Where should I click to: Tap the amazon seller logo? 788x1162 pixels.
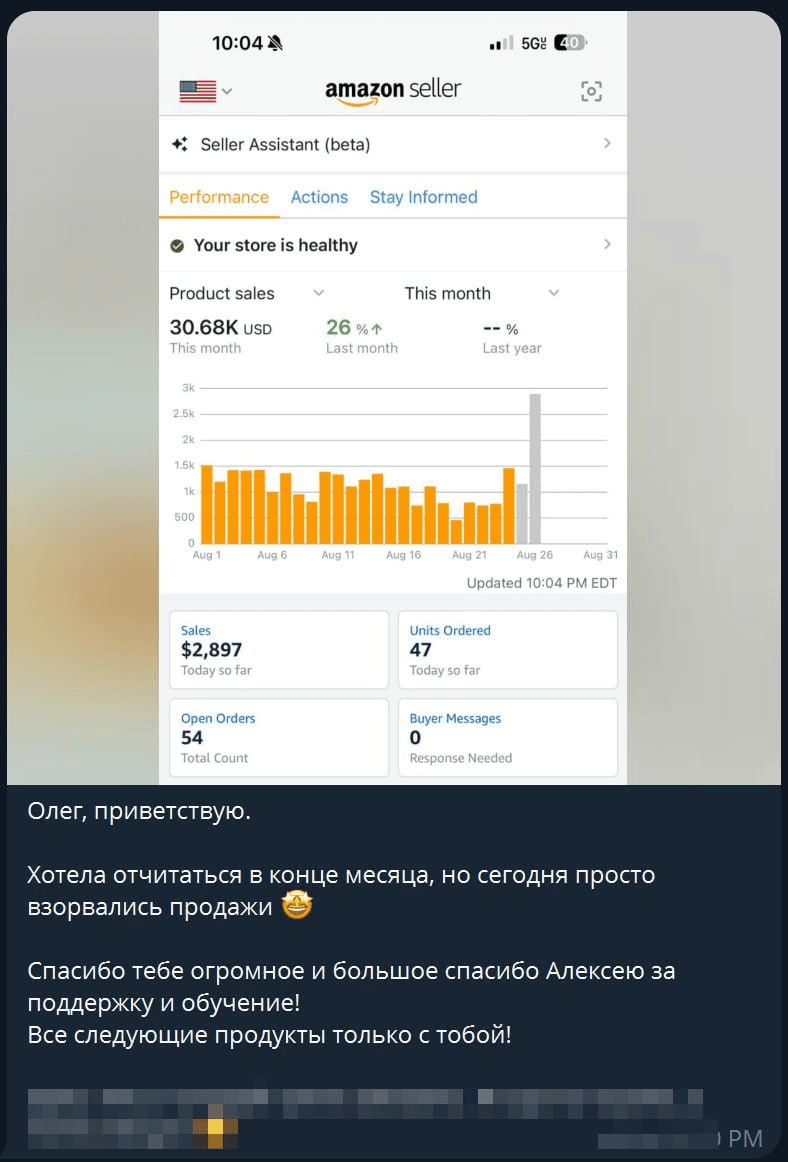[392, 89]
